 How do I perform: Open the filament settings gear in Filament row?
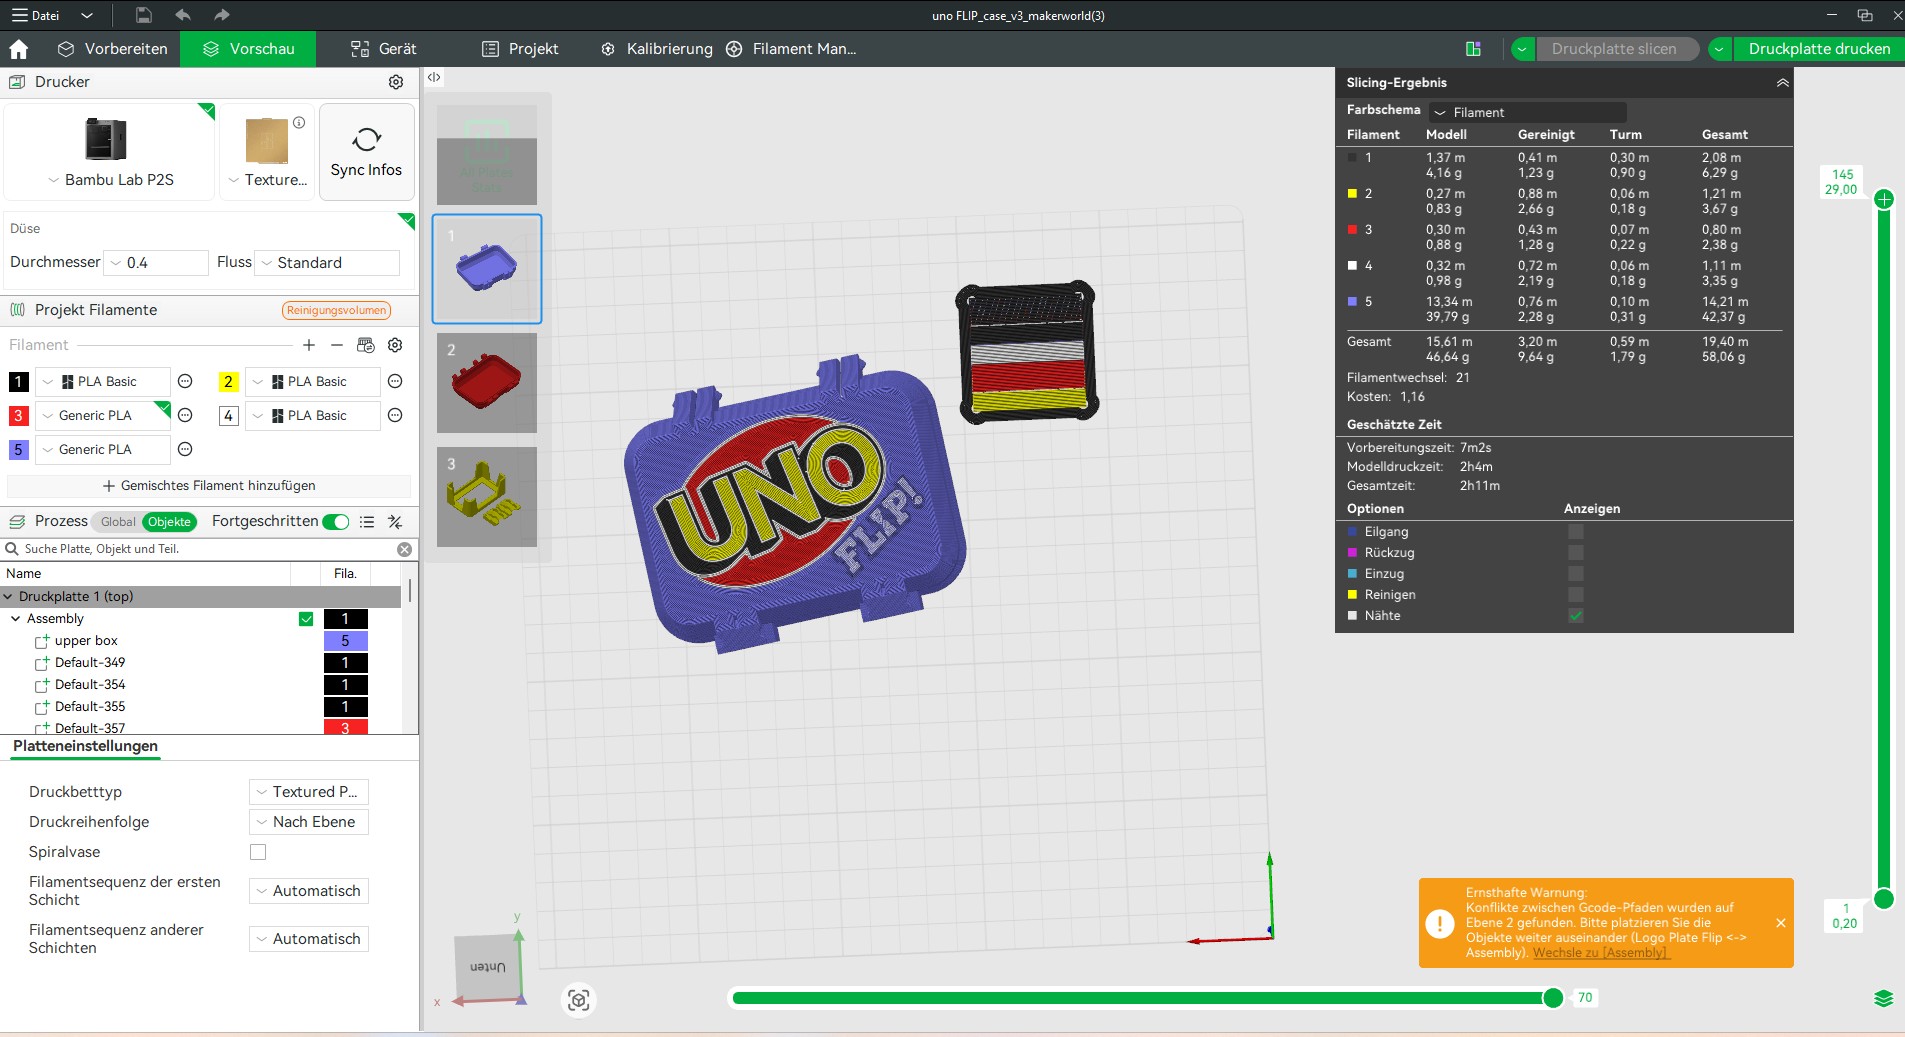click(395, 345)
